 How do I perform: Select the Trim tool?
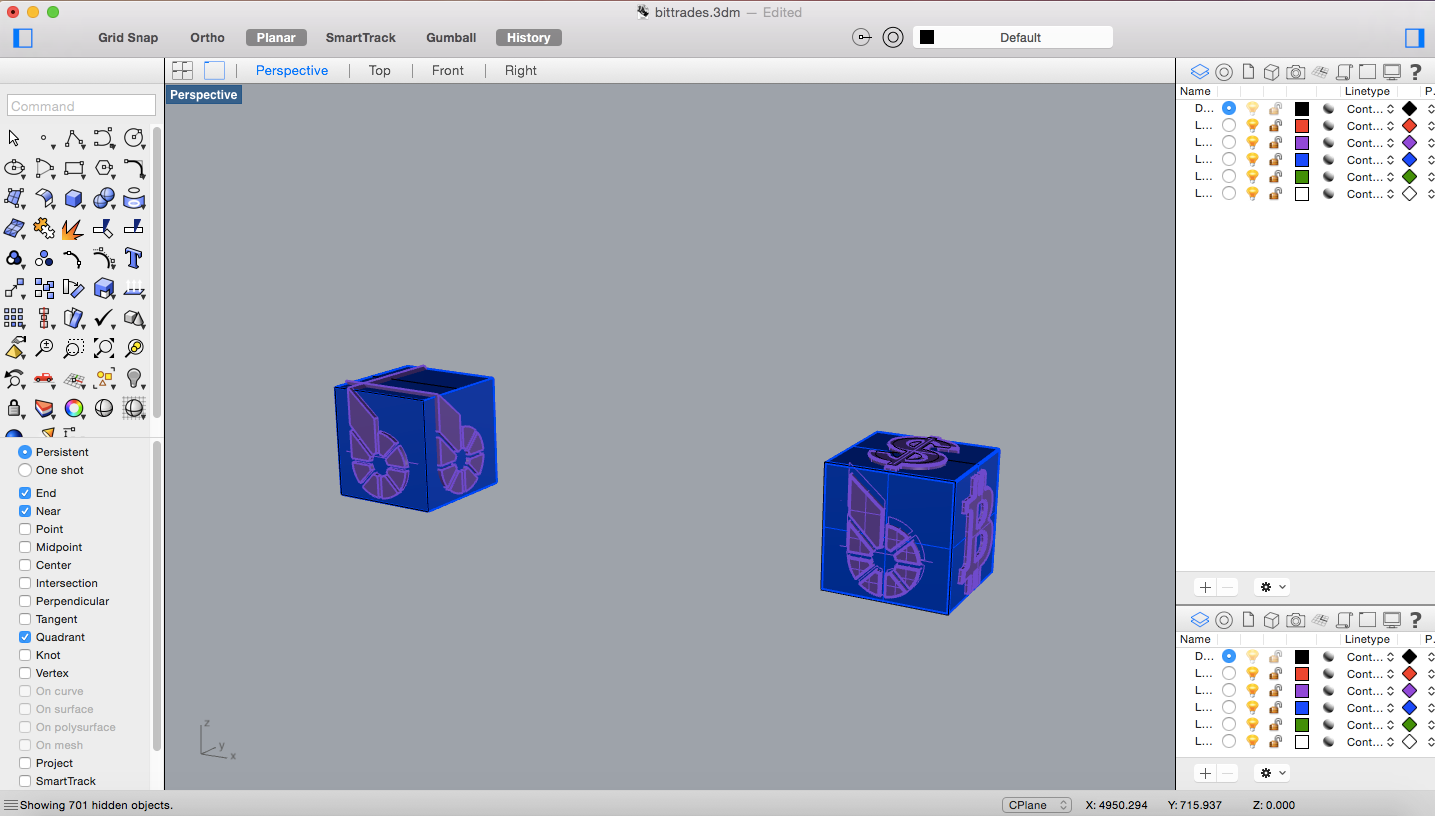pyautogui.click(x=104, y=229)
